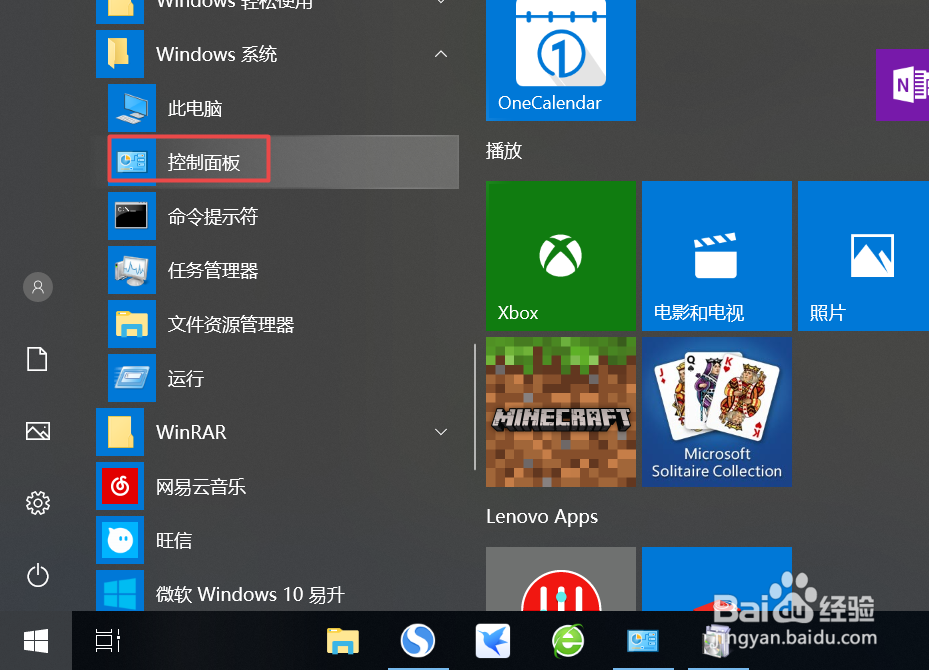Viewport: 929px width, 670px height.
Task: Click the Power button icon
Action: click(38, 575)
